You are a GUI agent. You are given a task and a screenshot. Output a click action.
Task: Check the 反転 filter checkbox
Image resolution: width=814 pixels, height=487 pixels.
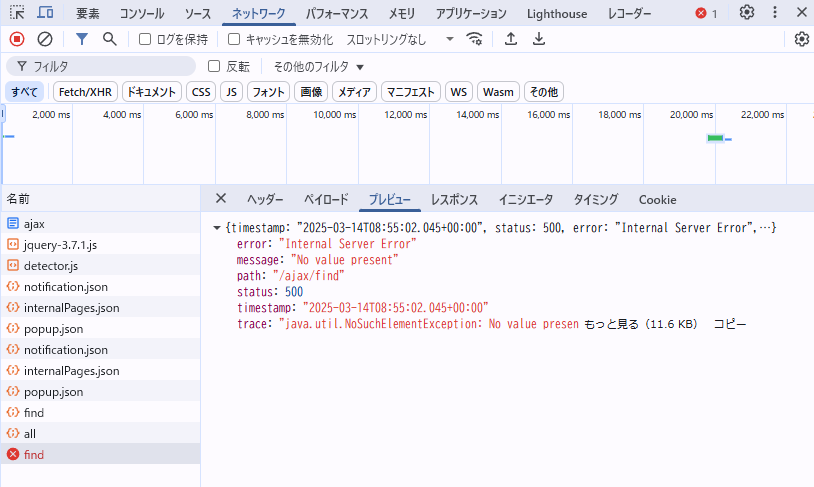point(213,66)
